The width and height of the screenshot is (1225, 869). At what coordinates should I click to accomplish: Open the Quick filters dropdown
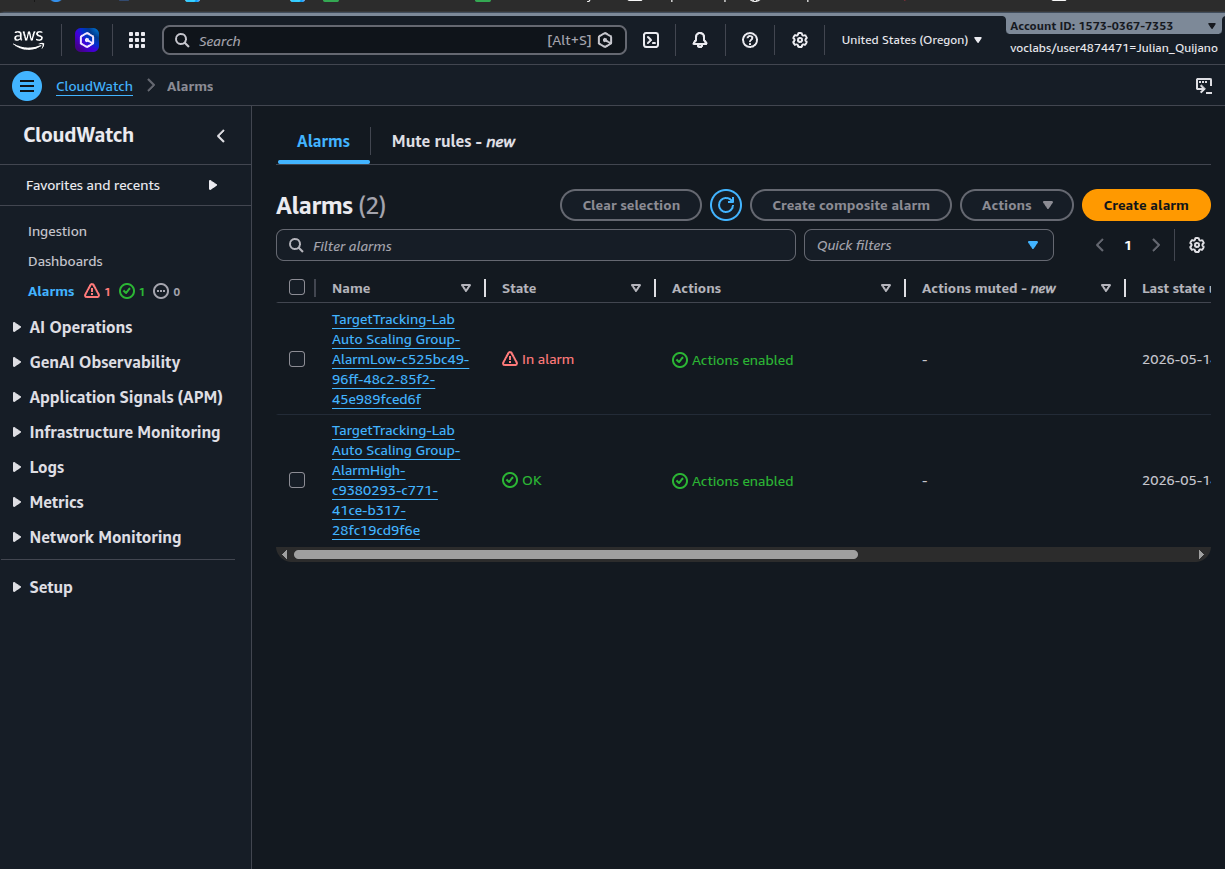(929, 245)
